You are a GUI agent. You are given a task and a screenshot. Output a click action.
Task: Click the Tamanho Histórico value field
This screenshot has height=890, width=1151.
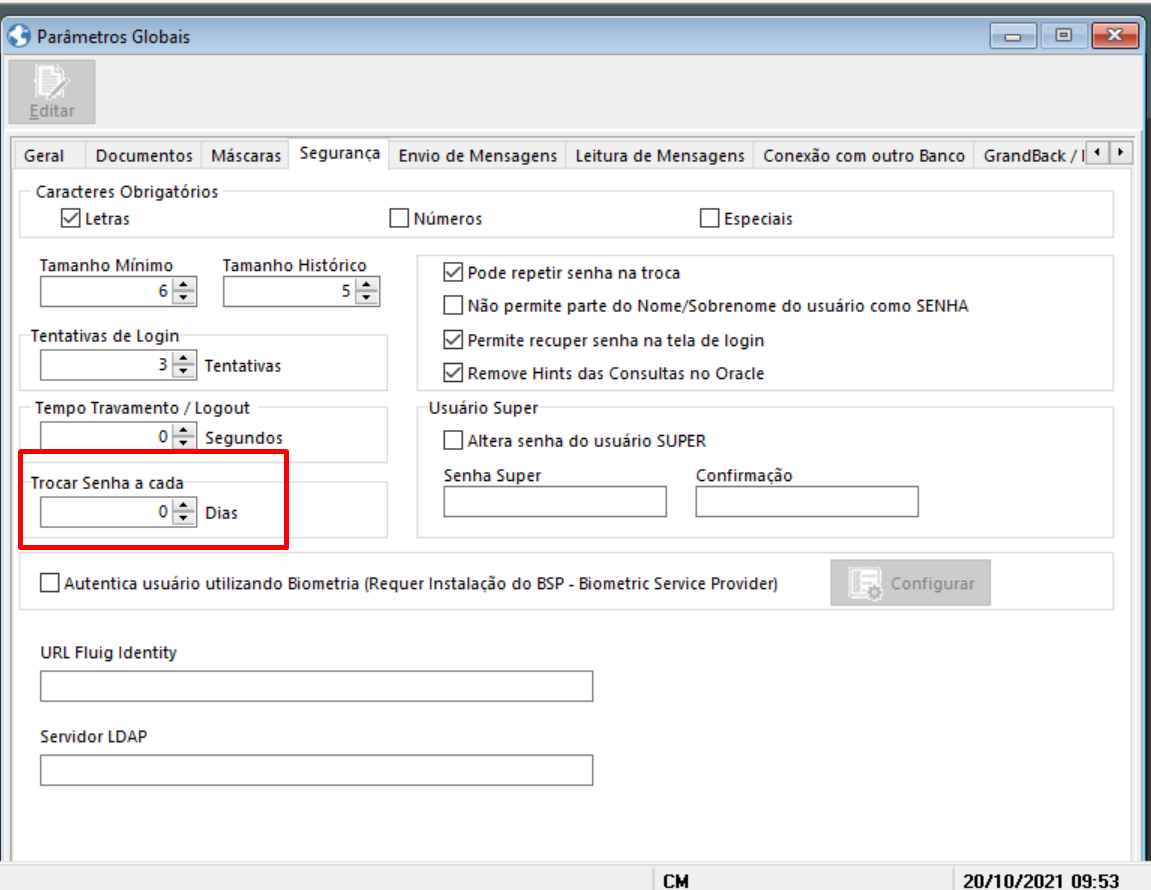[289, 291]
